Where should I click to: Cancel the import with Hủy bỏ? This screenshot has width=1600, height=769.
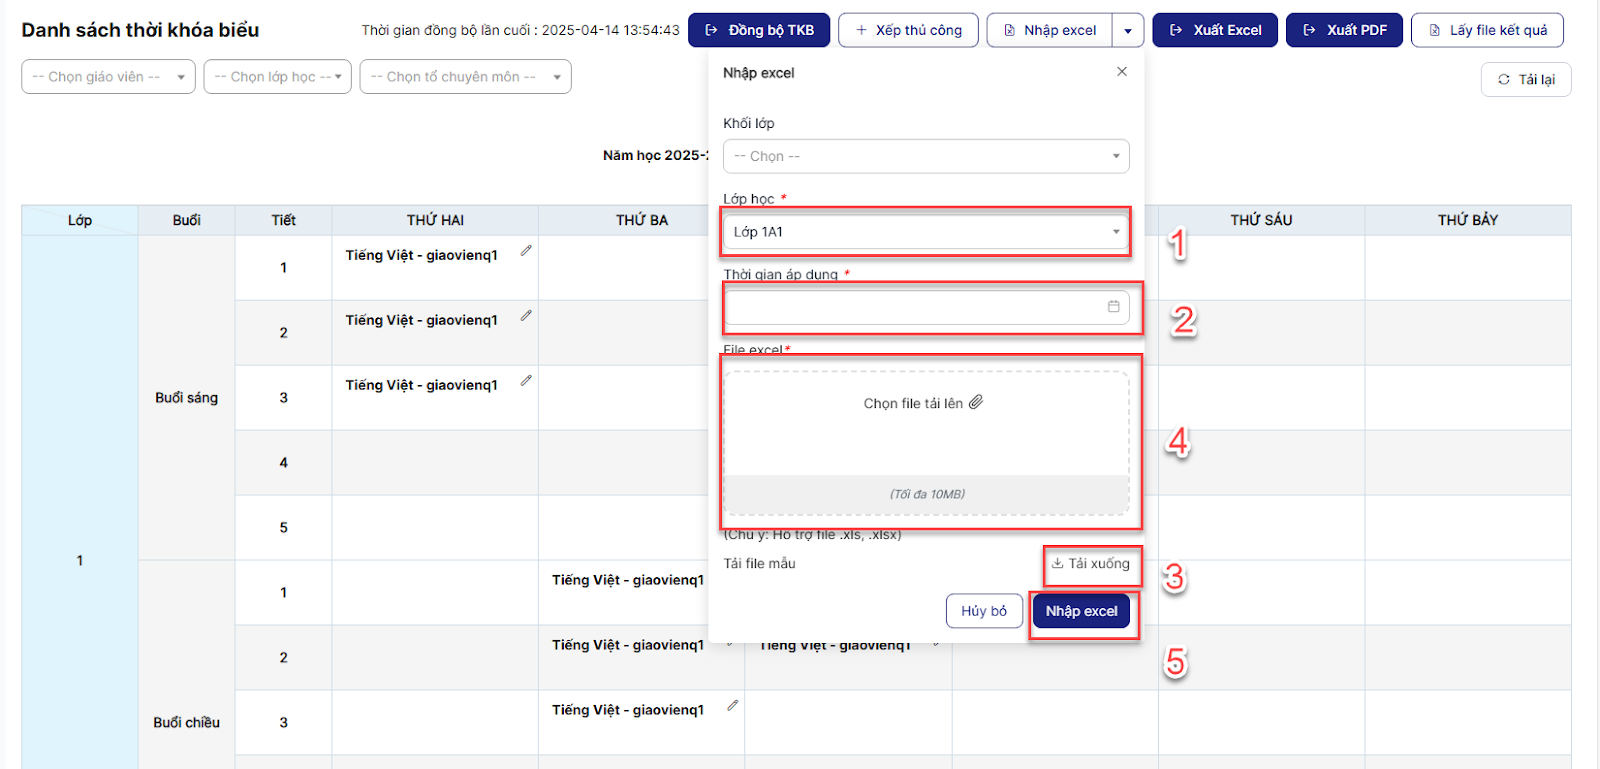983,611
